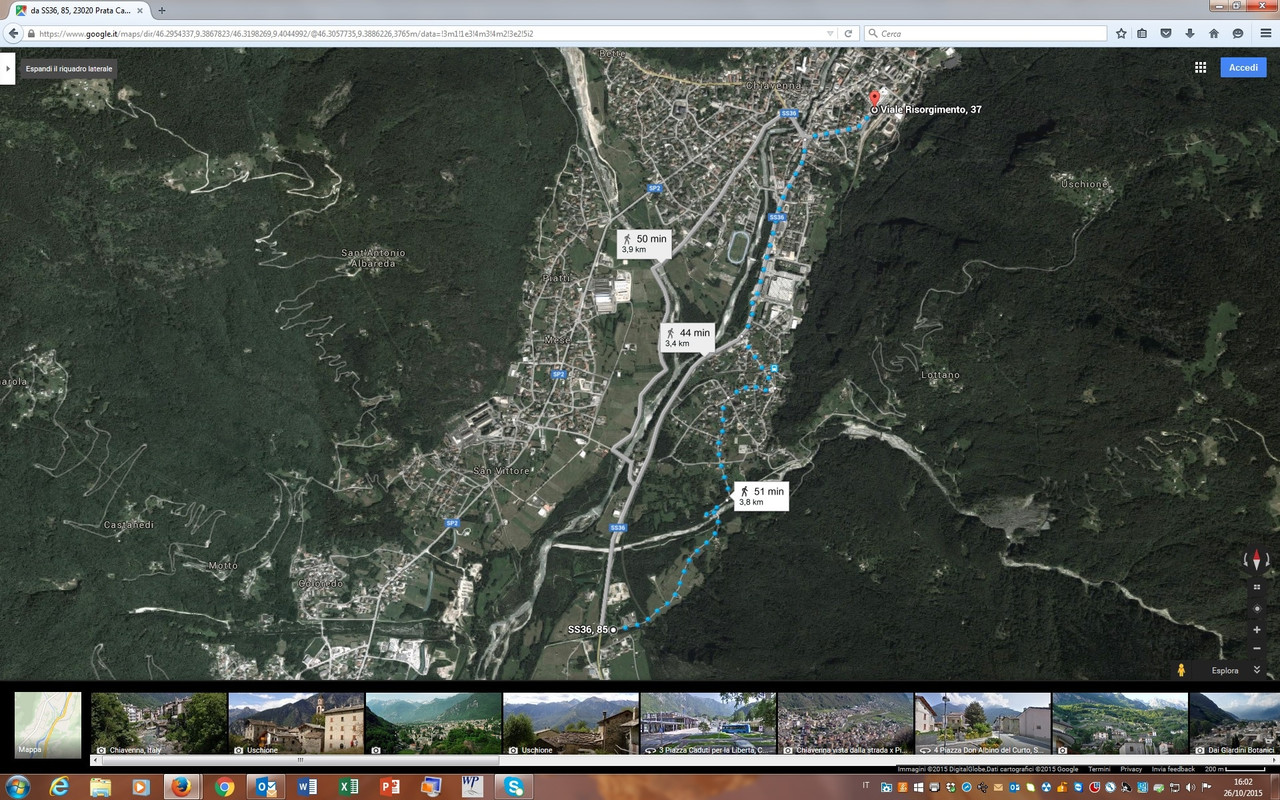The width and height of the screenshot is (1280, 800).
Task: Zoom out on the map
Action: (x=1257, y=648)
